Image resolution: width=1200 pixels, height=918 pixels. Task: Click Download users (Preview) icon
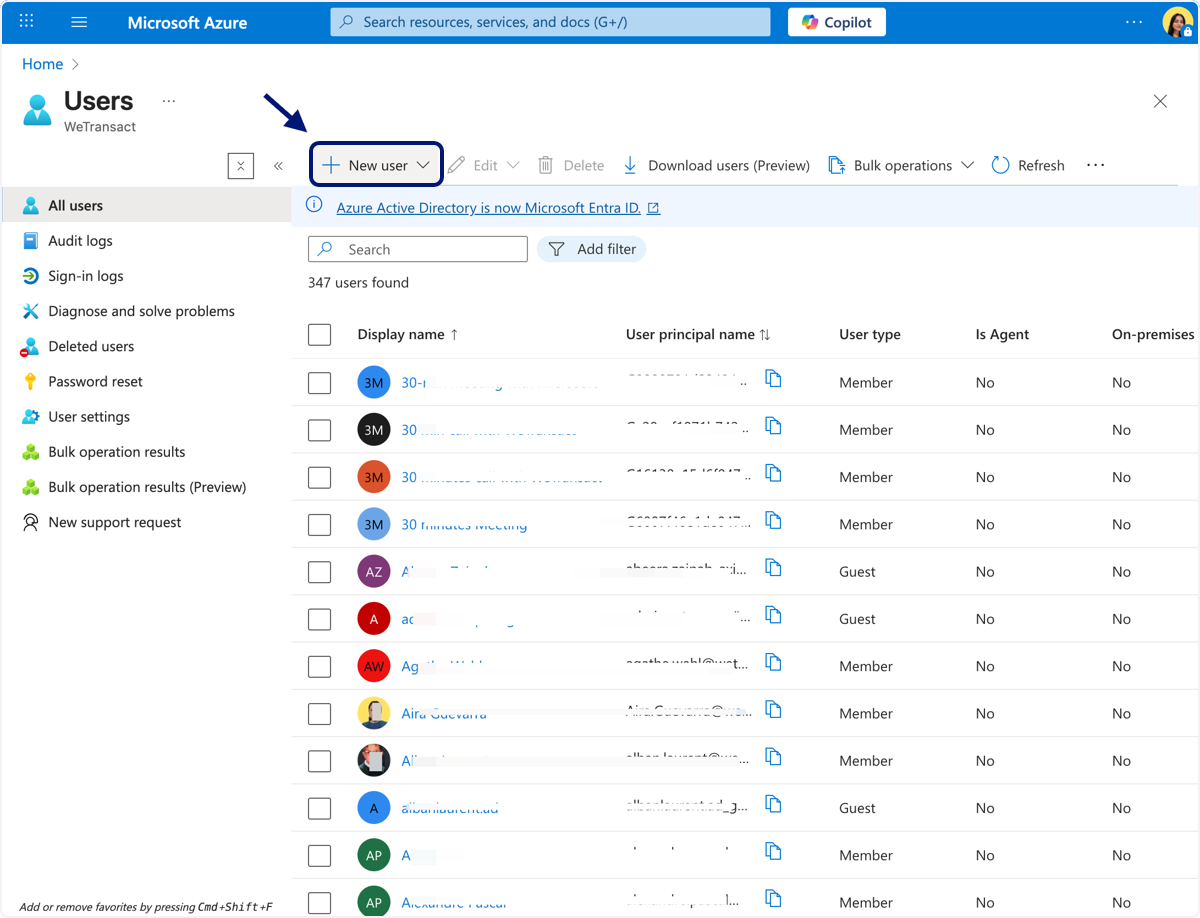(630, 165)
